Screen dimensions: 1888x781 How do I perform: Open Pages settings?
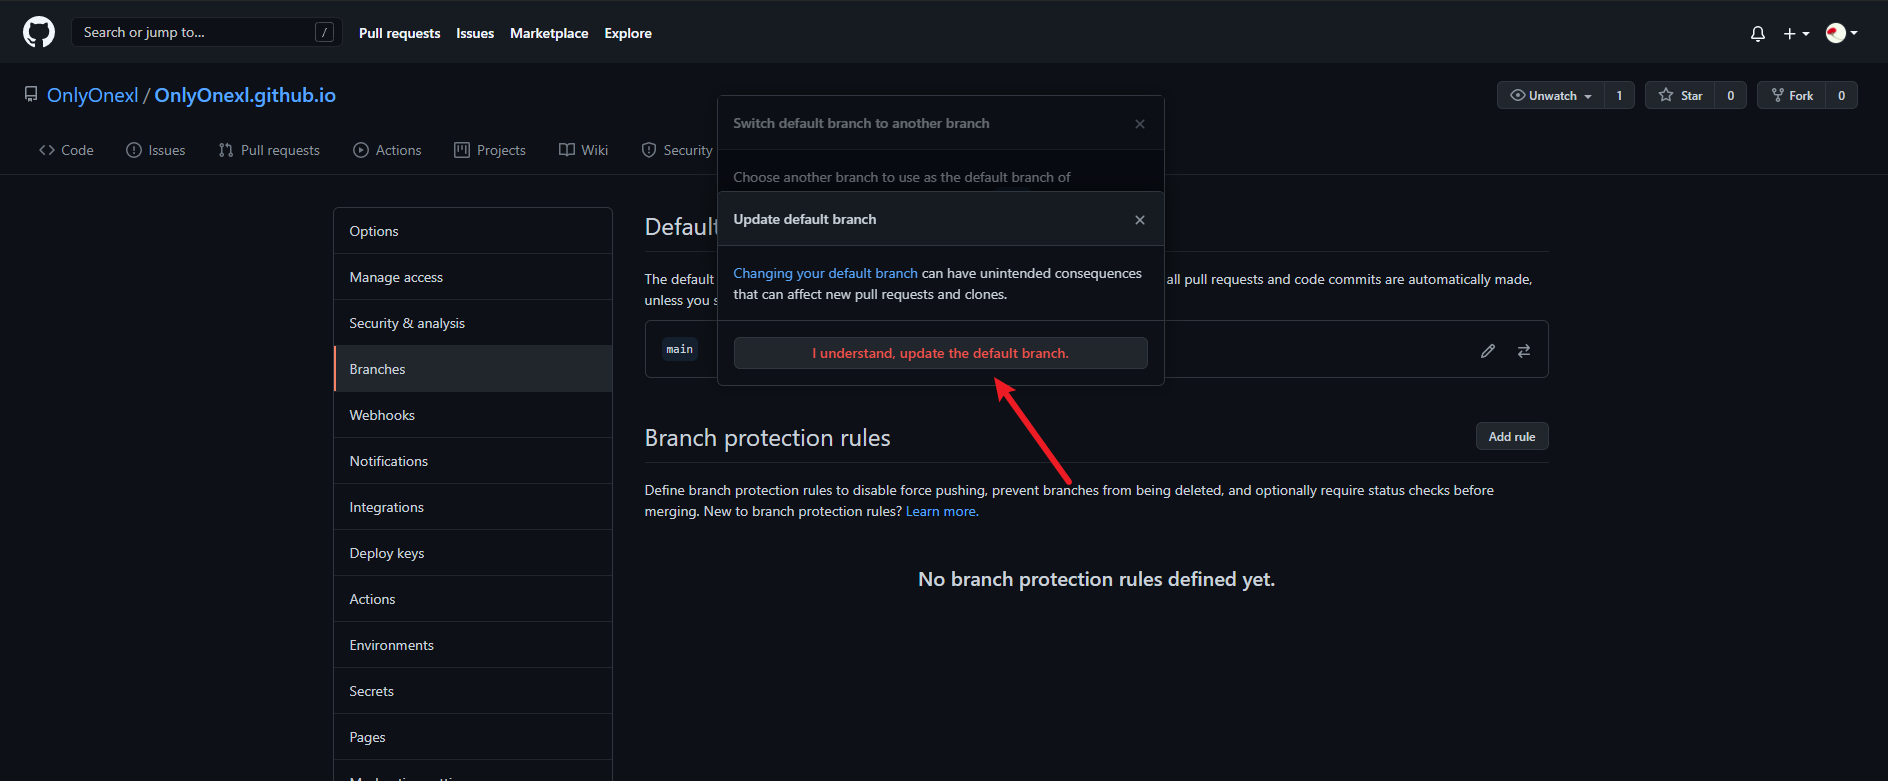pyautogui.click(x=473, y=737)
